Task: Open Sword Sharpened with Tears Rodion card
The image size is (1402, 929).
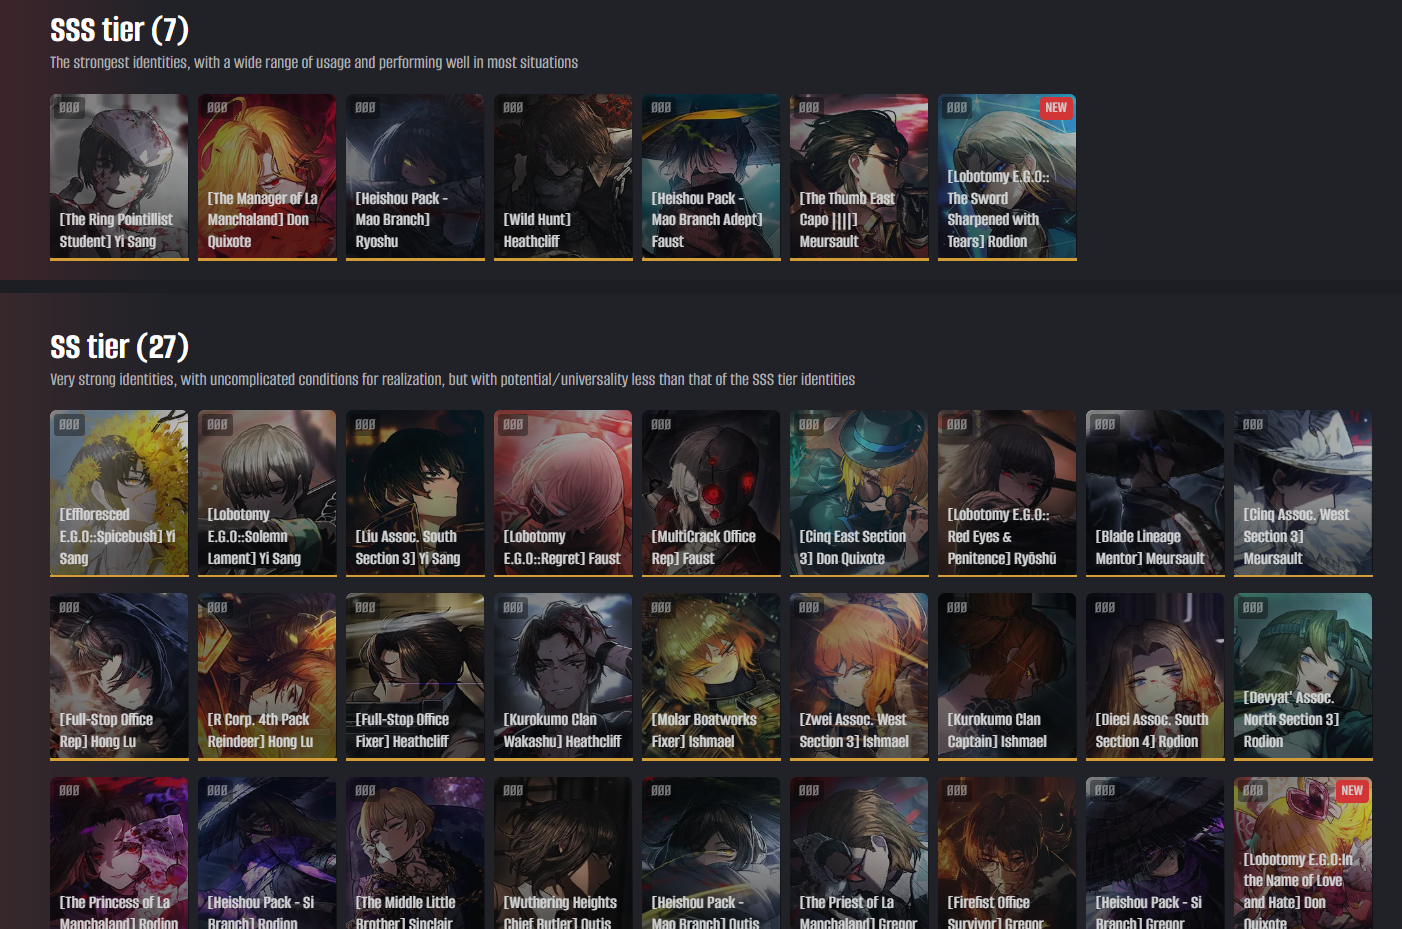Action: [x=1007, y=177]
